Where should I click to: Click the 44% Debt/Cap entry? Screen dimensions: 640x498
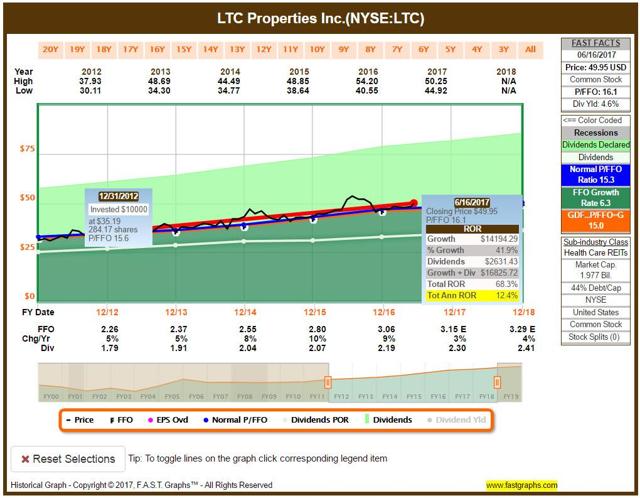click(596, 288)
